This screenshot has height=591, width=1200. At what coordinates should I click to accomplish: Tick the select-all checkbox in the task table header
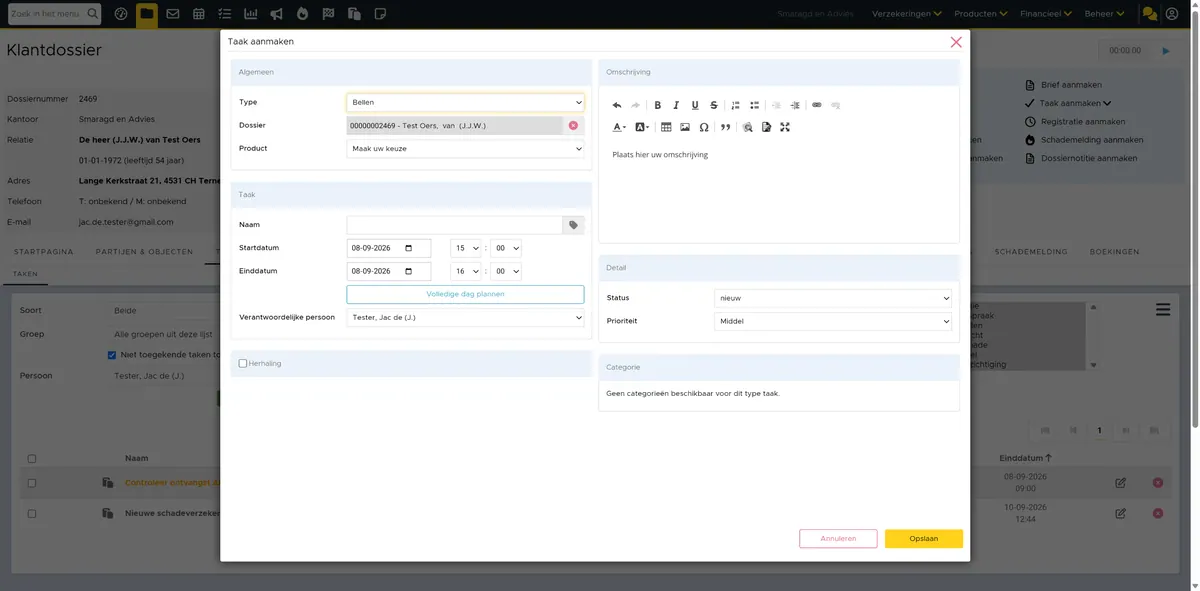tap(32, 459)
